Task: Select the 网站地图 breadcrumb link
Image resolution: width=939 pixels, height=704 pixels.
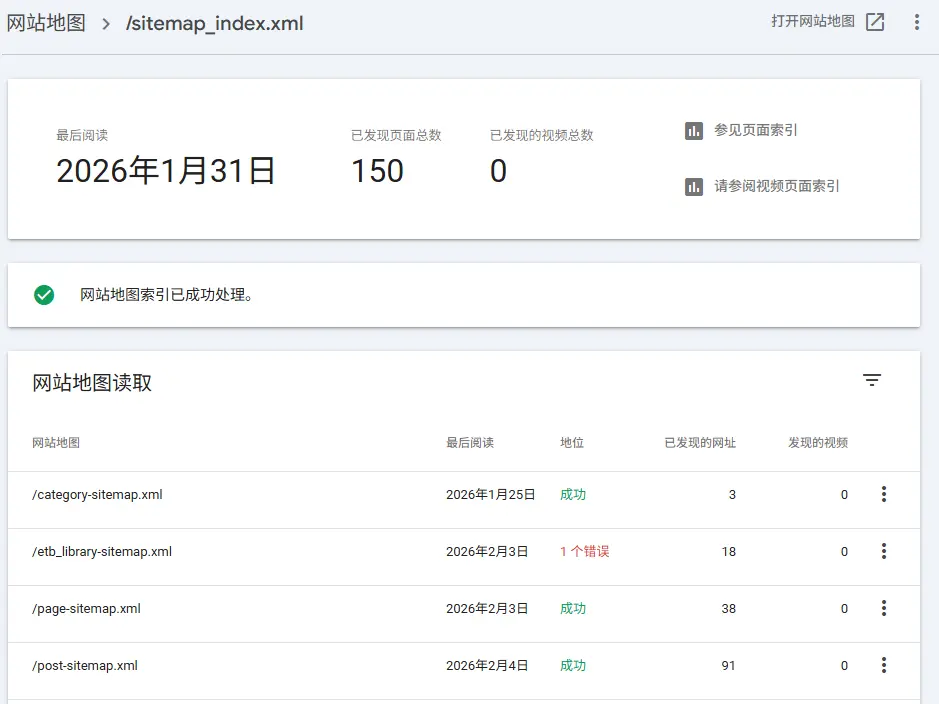Action: pyautogui.click(x=47, y=23)
